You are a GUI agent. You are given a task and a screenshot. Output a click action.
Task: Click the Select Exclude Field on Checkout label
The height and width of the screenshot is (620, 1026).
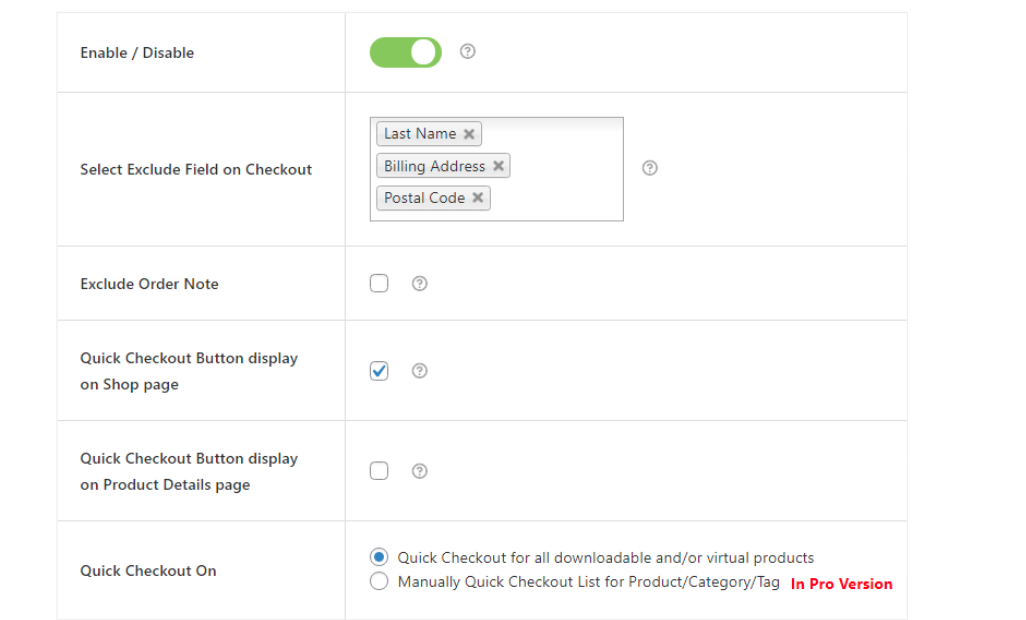(196, 170)
